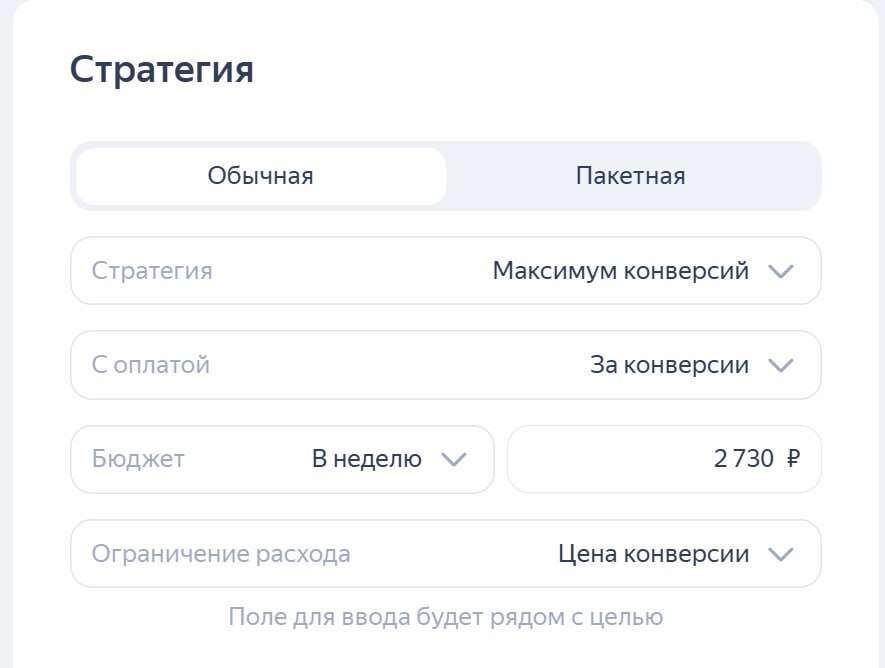Click the Бюджет field label
This screenshot has height=668, width=885.
tap(138, 459)
